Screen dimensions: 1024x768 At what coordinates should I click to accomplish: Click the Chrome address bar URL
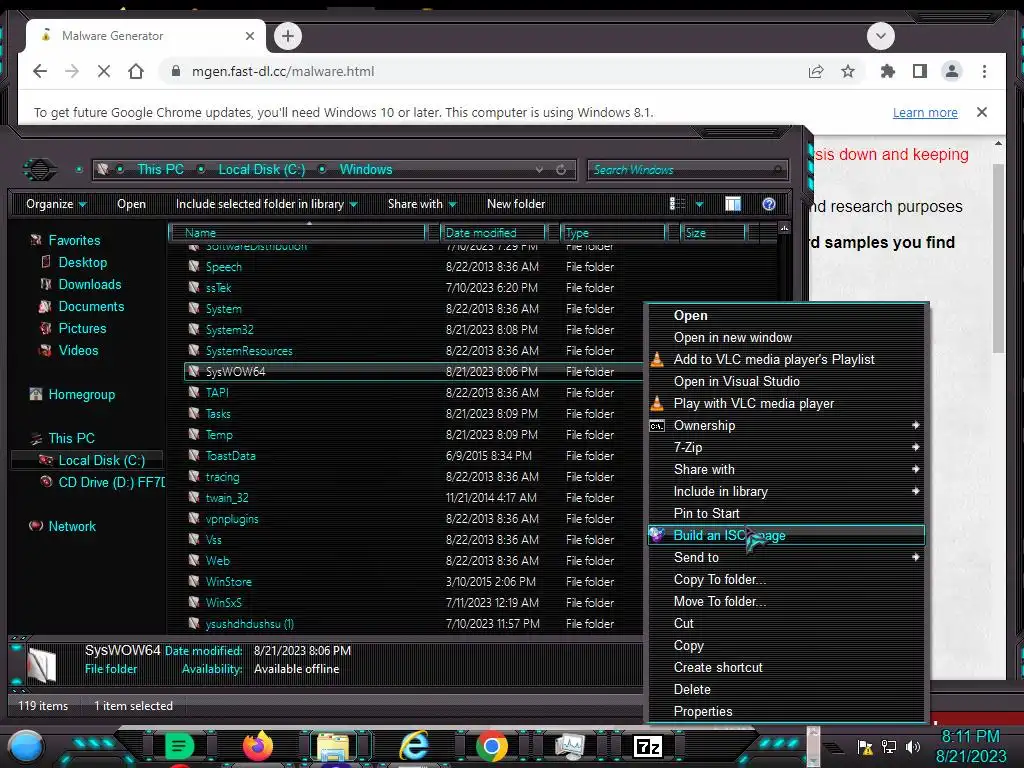[283, 71]
